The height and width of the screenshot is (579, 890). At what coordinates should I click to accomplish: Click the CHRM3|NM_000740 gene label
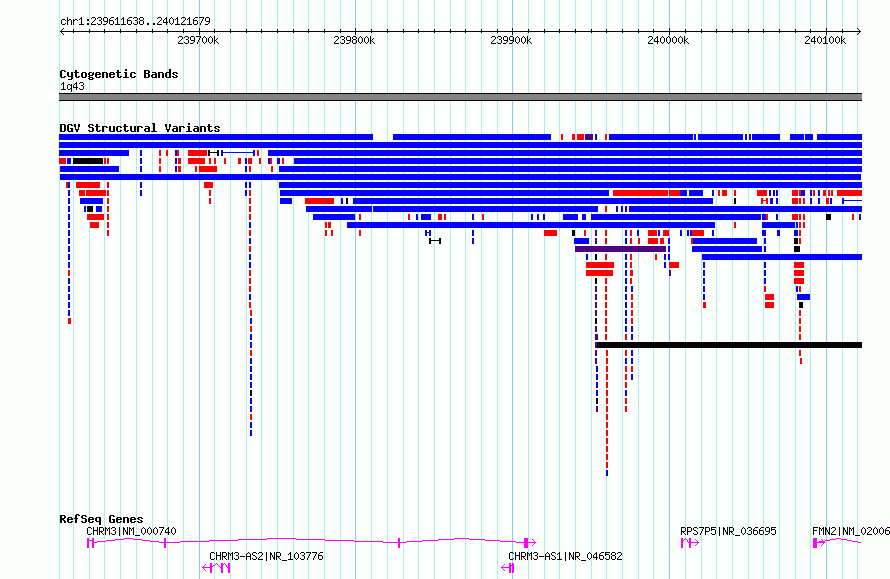point(131,531)
